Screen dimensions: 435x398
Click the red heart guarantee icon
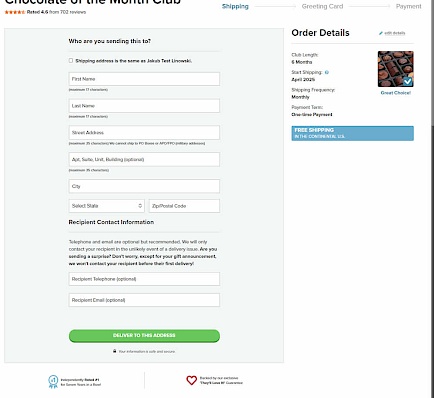coord(192,380)
